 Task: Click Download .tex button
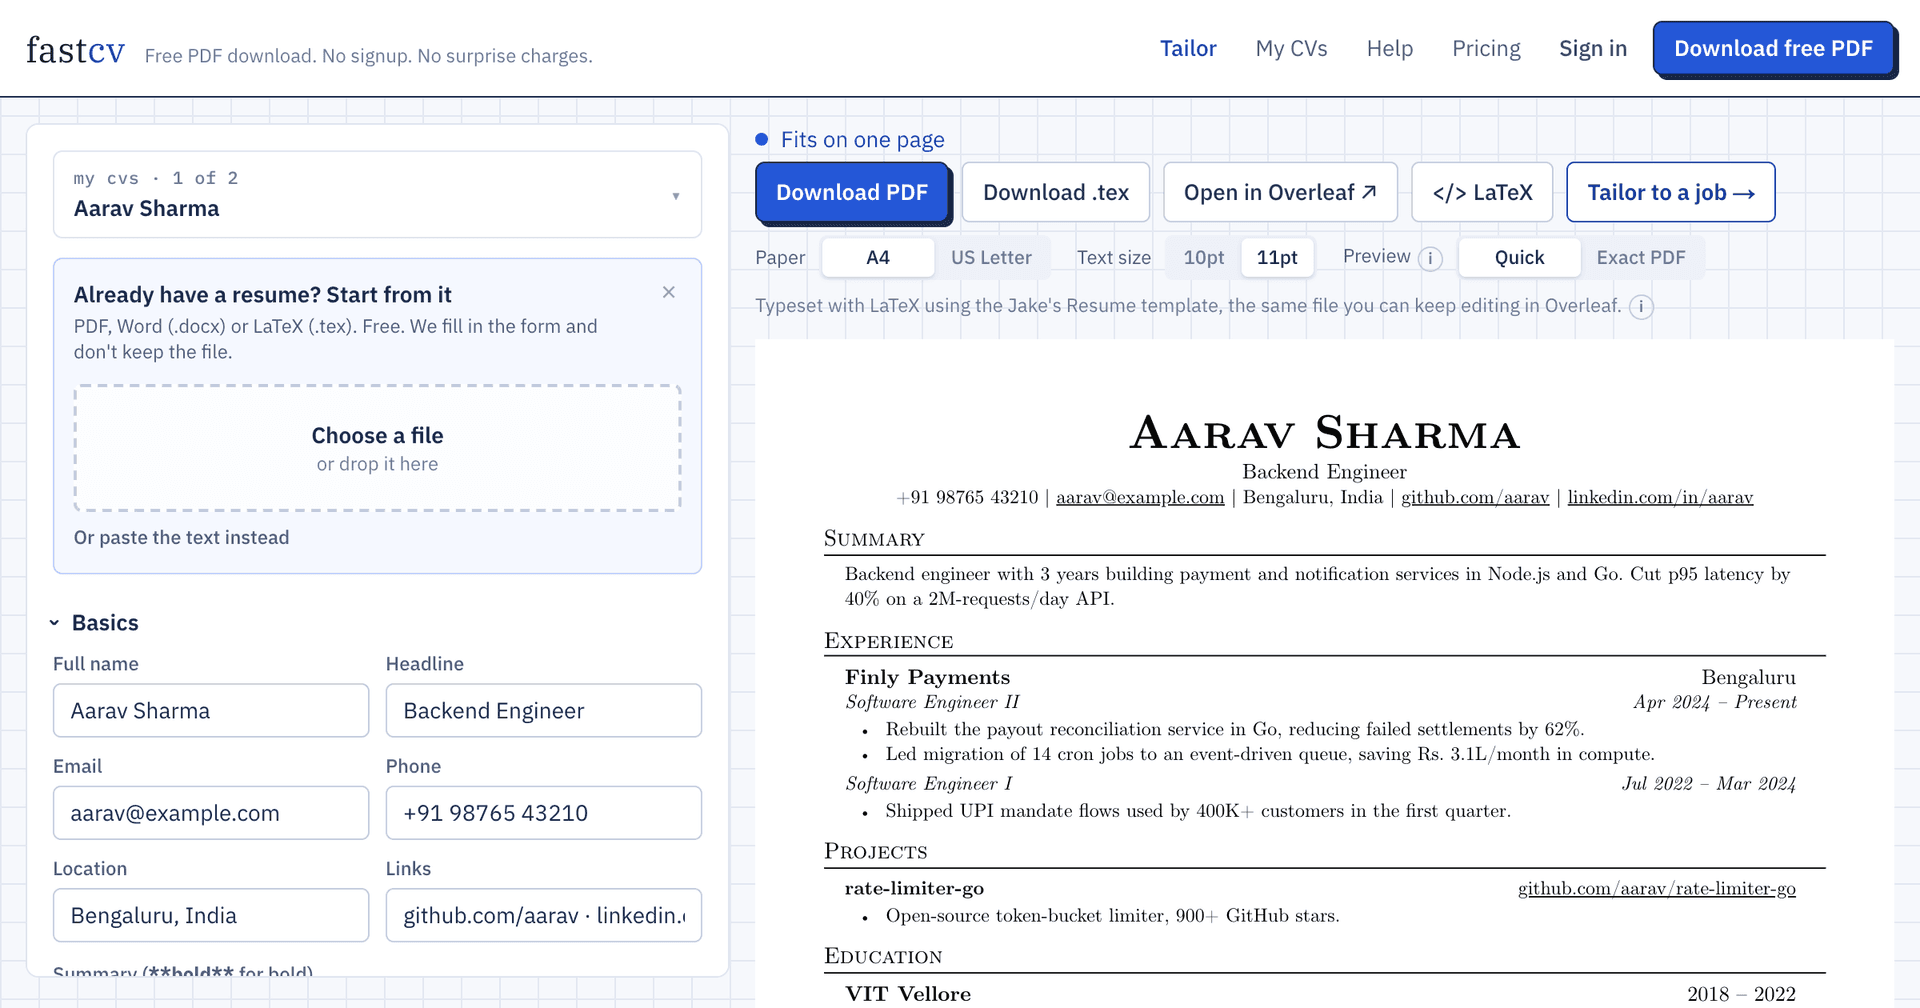click(1056, 192)
